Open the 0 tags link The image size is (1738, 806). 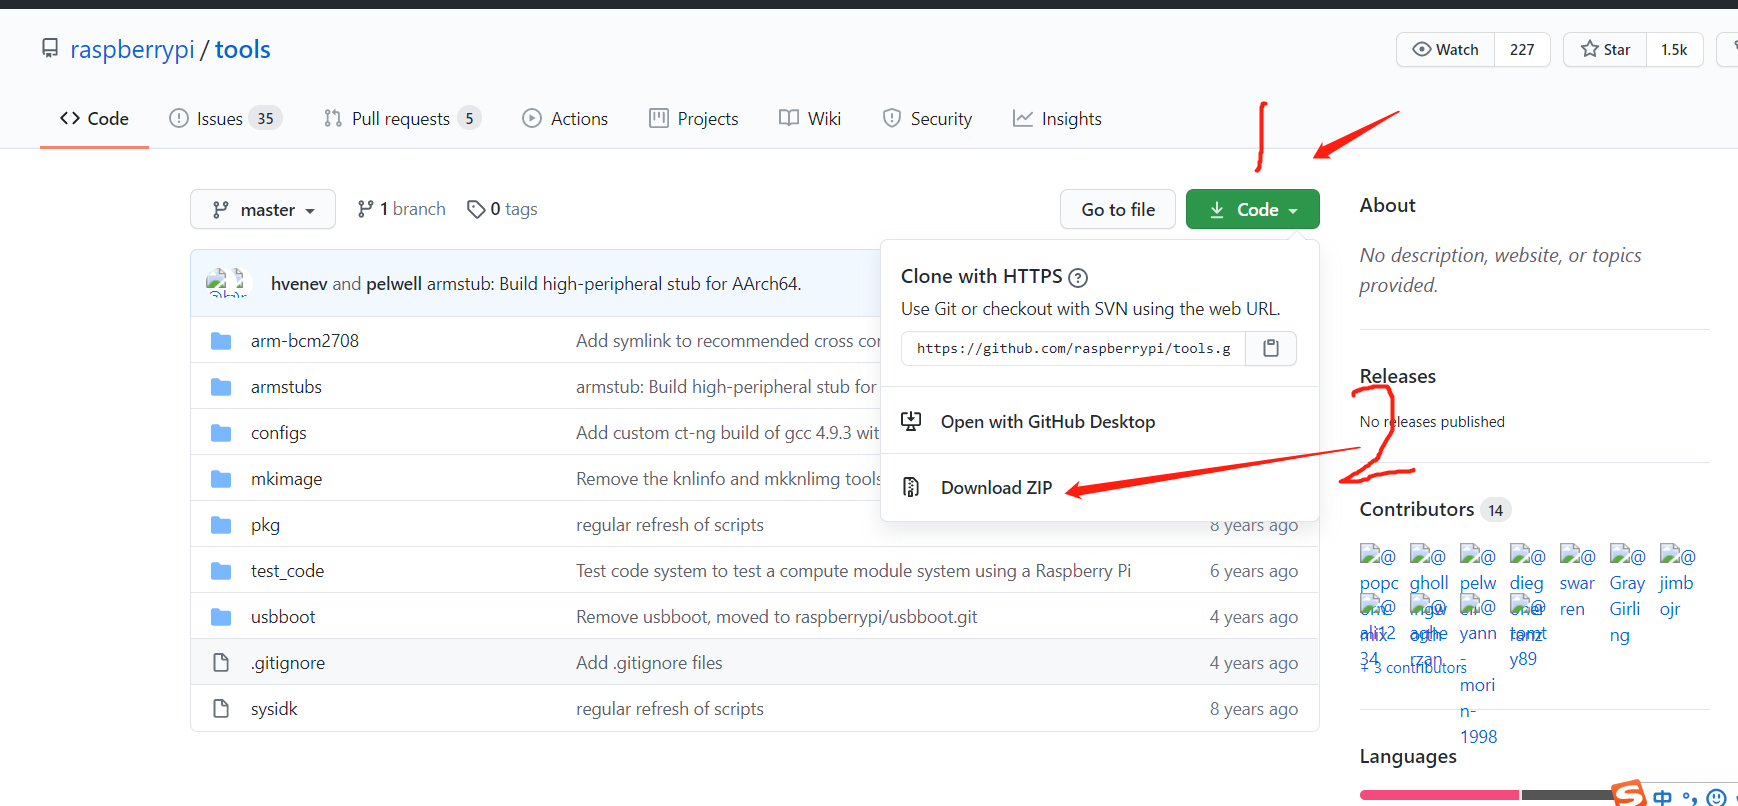[x=502, y=209]
